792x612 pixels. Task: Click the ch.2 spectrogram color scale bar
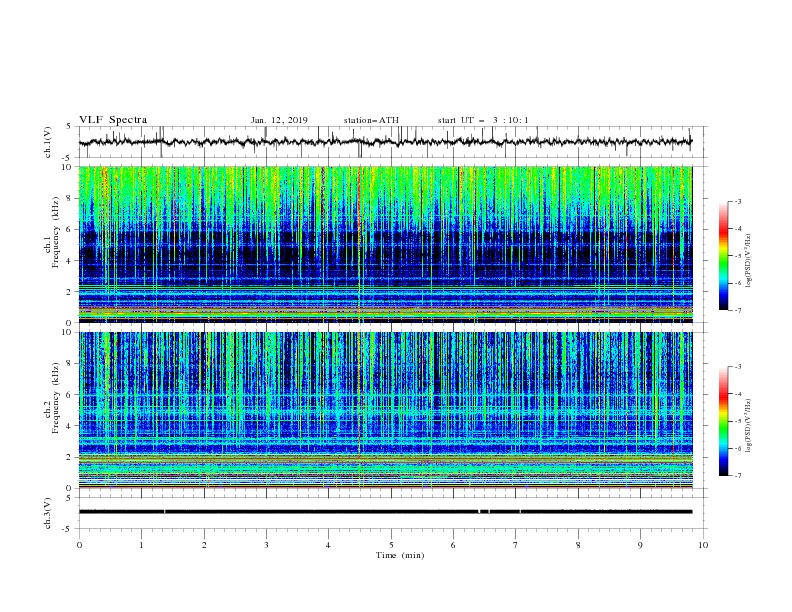[x=724, y=421]
